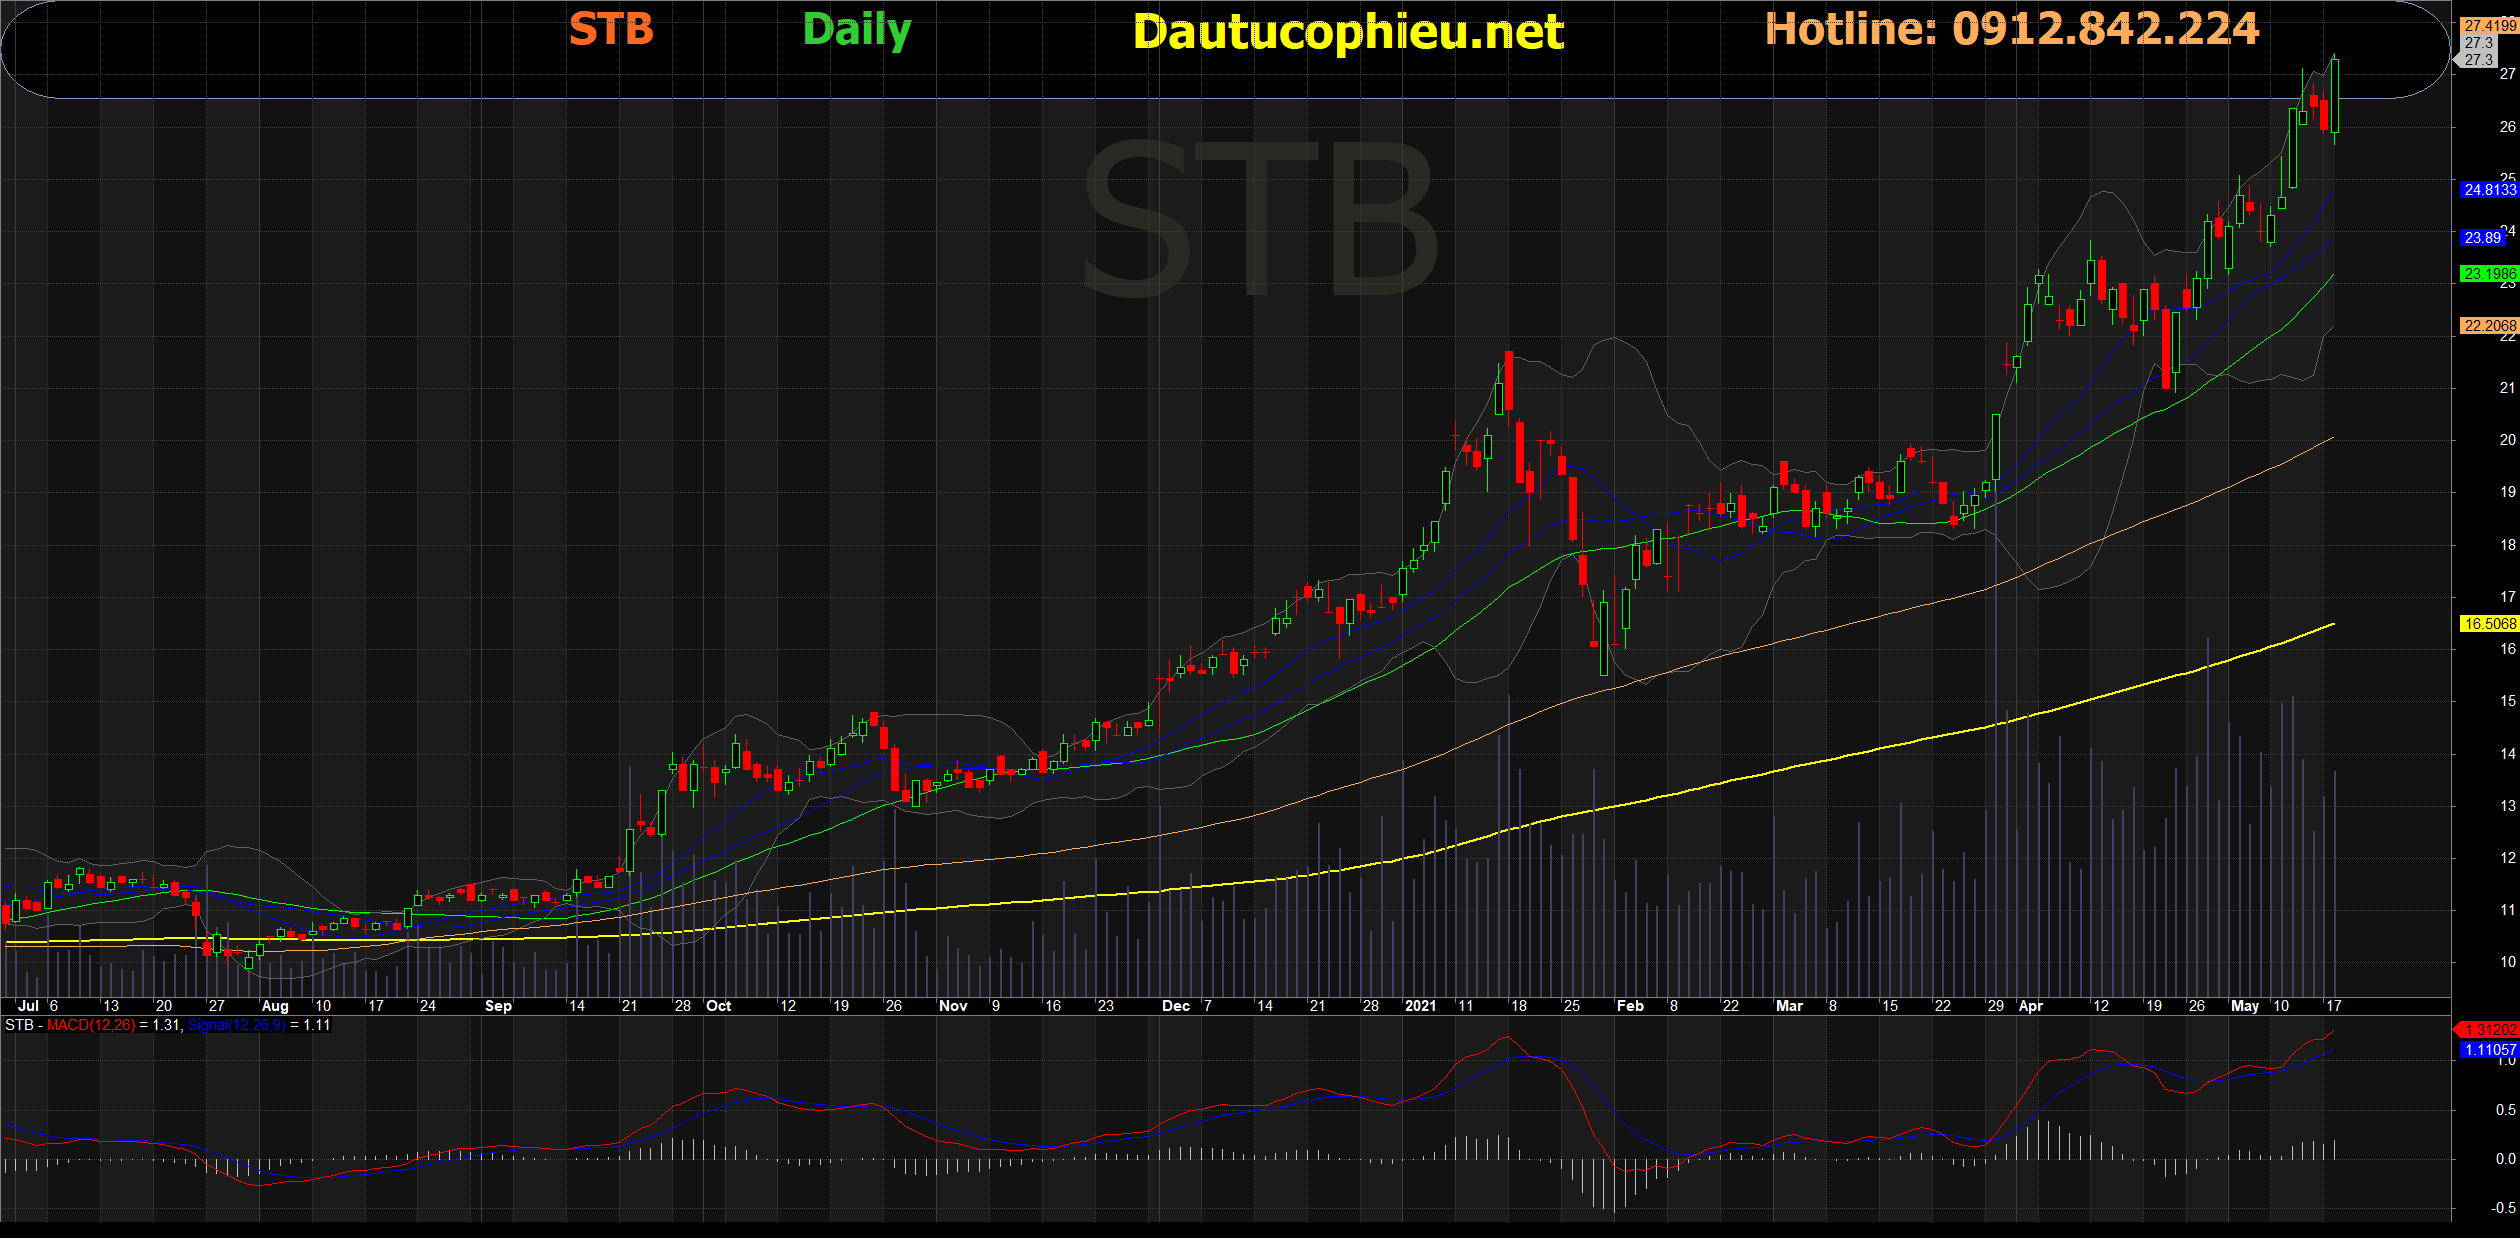
Task: Click the orange STB ticker symbol title
Action: click(611, 30)
